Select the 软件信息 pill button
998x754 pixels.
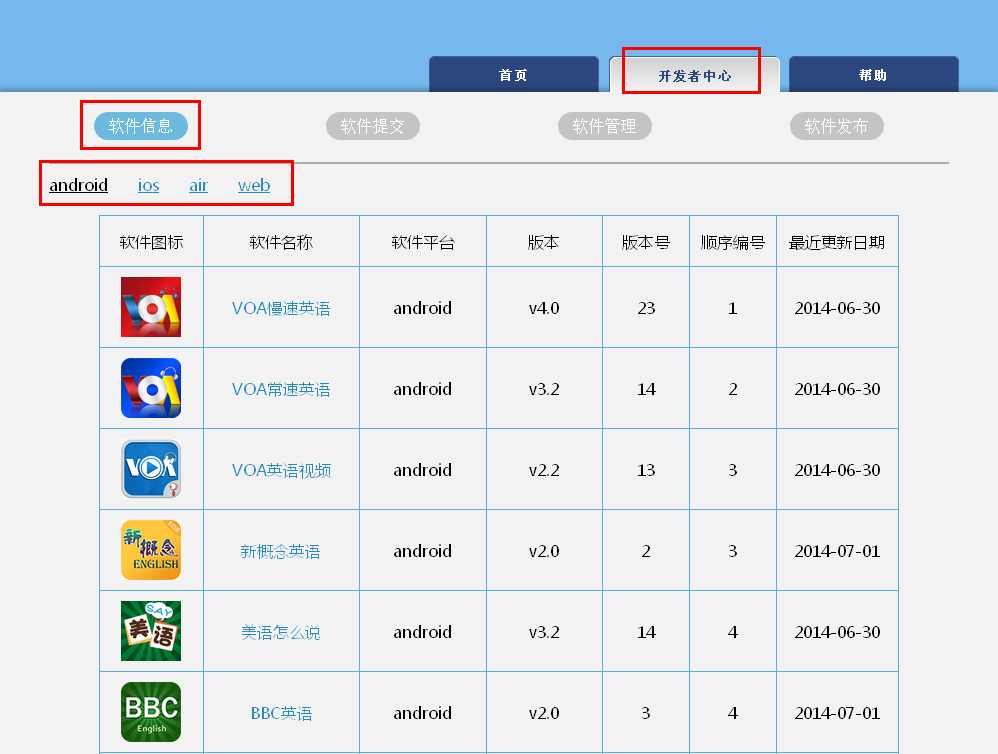pos(141,126)
